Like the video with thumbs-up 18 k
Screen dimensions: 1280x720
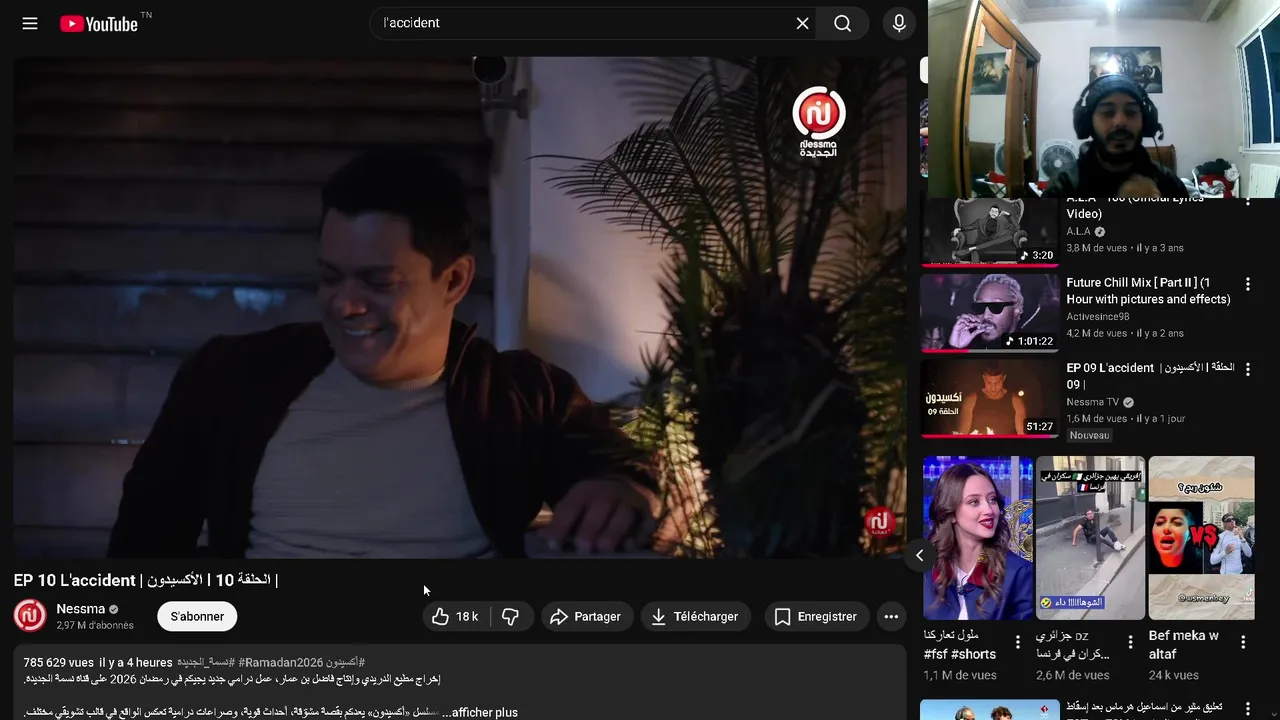456,616
